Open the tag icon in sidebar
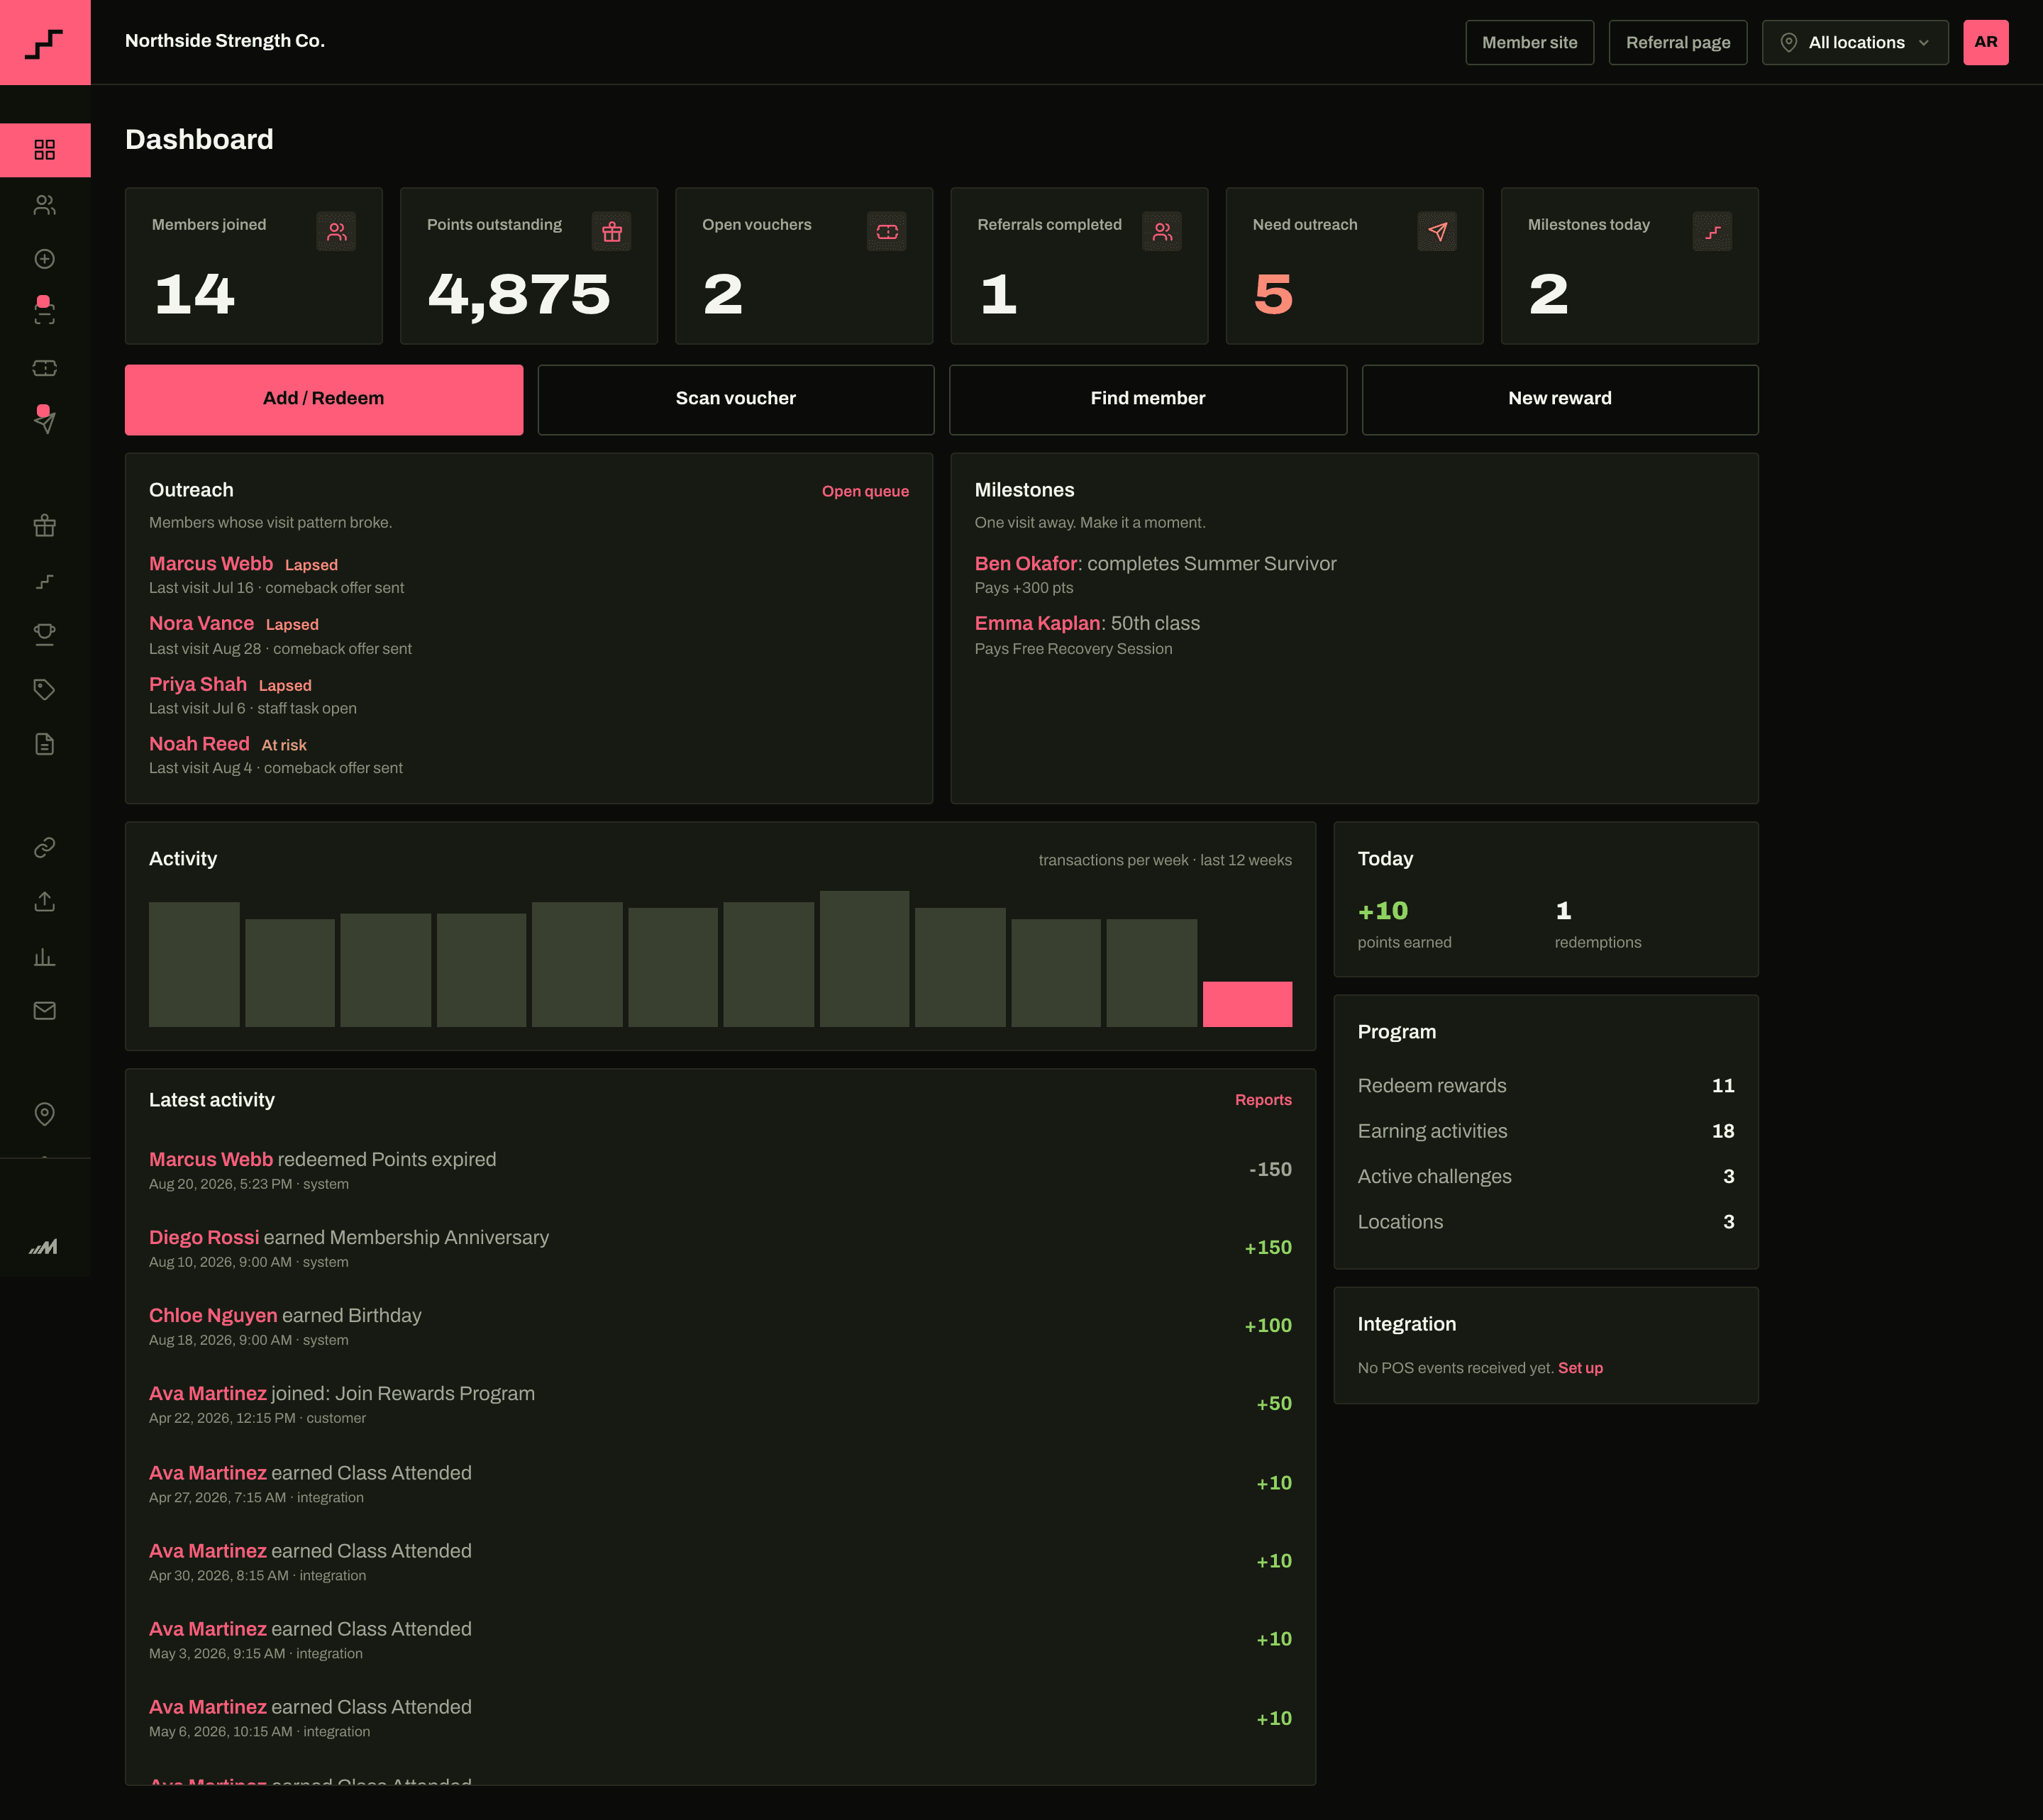2043x1820 pixels. pos(44,689)
